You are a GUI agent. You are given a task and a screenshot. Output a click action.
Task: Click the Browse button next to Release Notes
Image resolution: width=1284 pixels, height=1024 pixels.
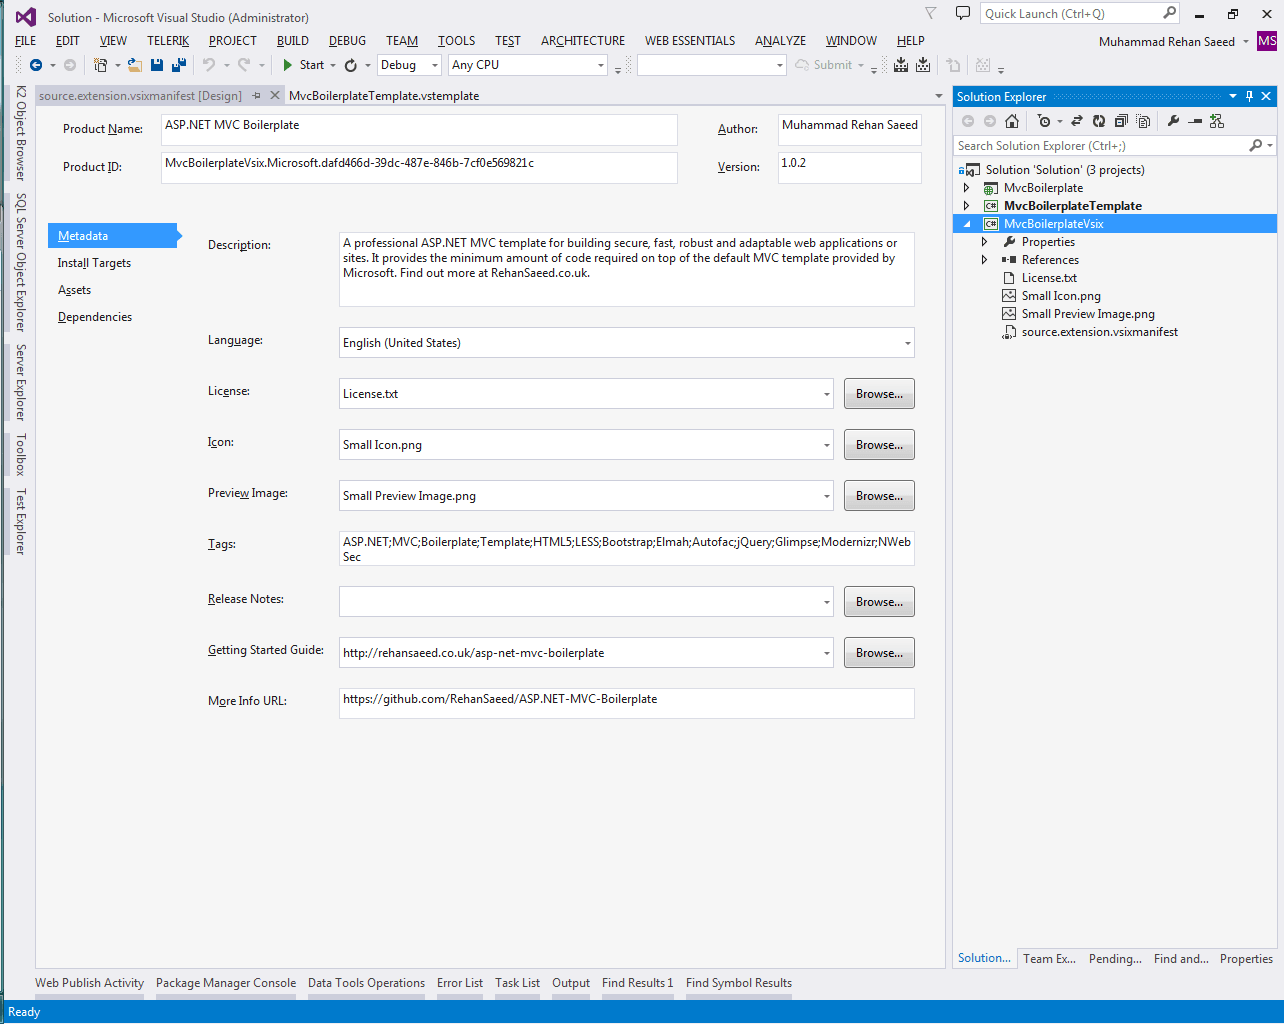878,601
